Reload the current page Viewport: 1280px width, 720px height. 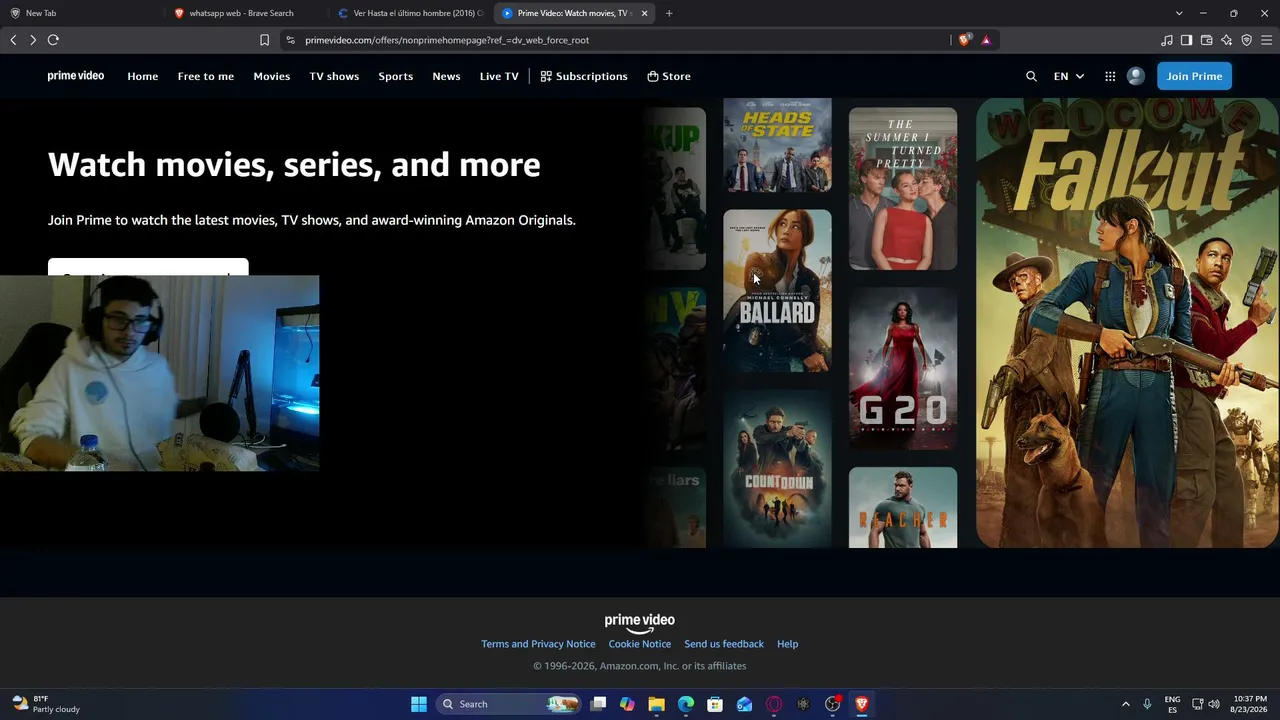pyautogui.click(x=53, y=40)
